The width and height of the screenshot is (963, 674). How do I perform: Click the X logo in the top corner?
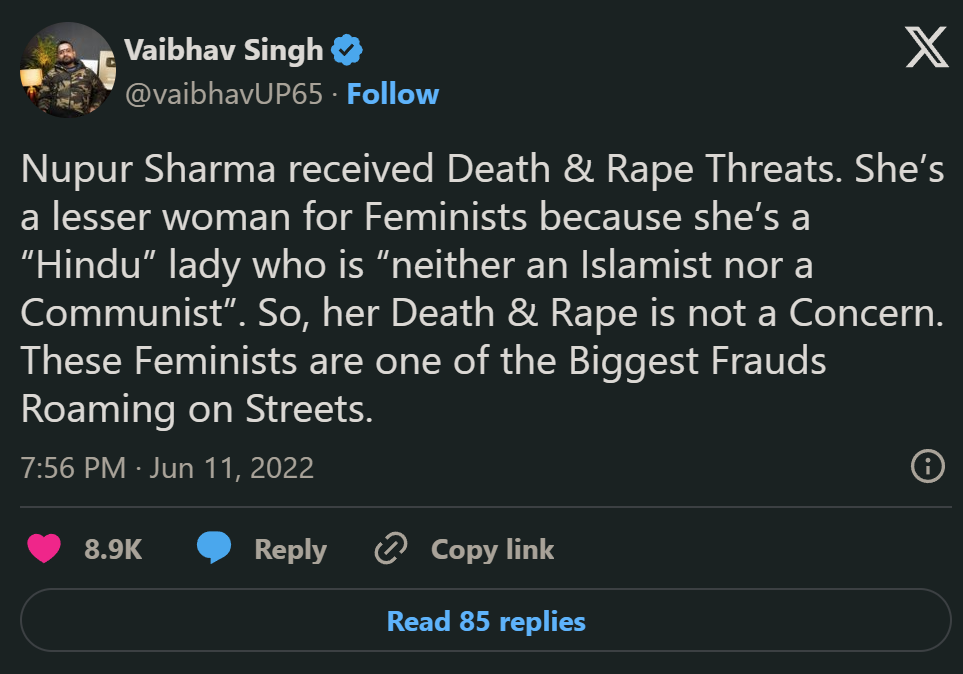925,47
